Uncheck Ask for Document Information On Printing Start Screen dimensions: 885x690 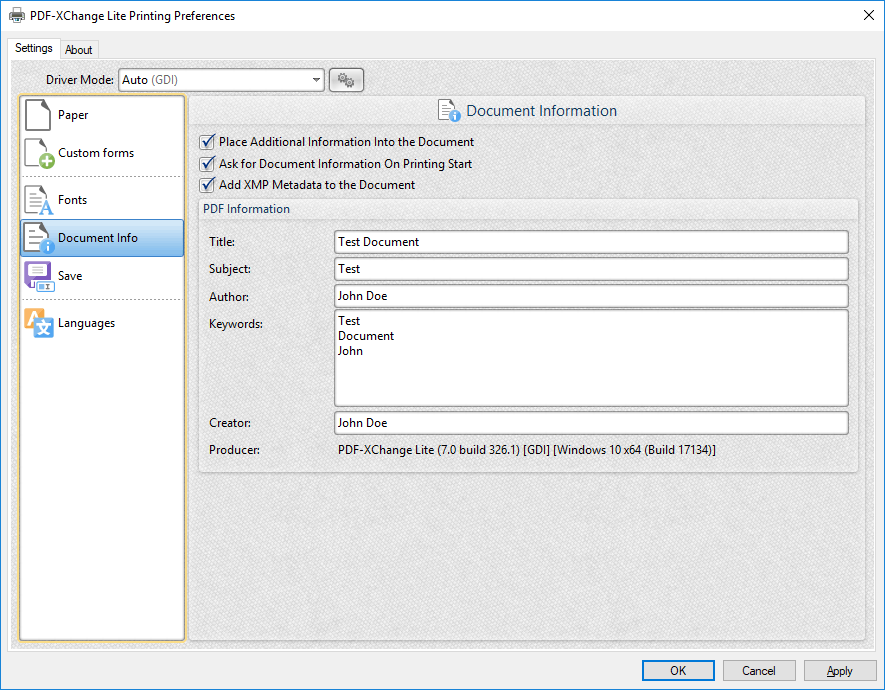tap(208, 164)
